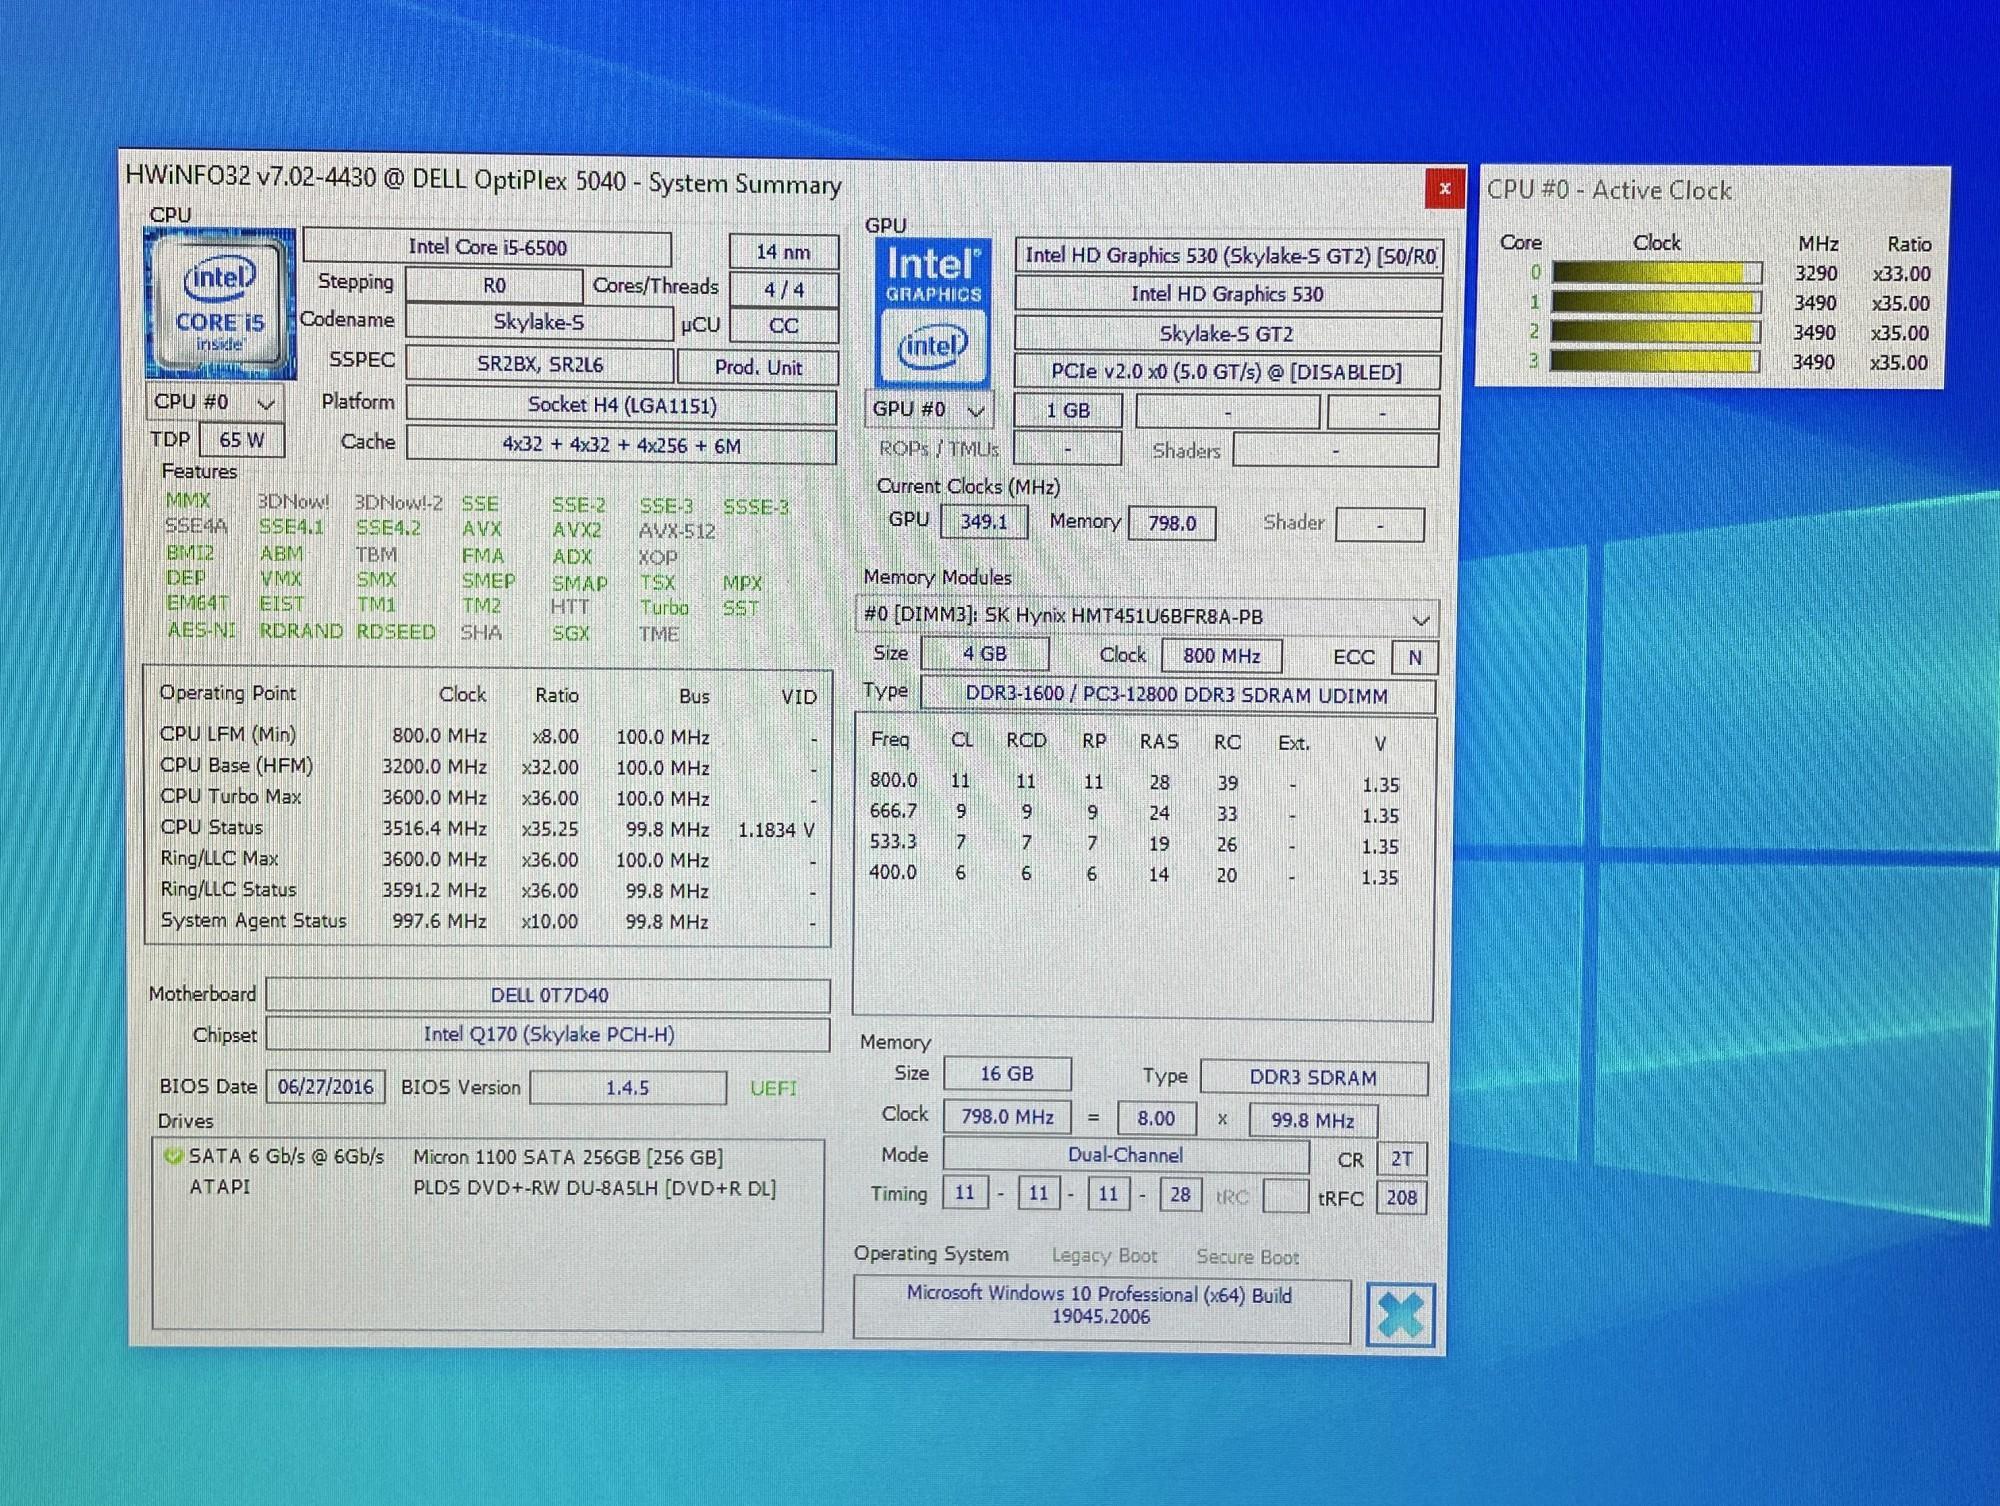2000x1506 pixels.
Task: Click the total Memory Size 16 GB field
Action: 1007,1074
